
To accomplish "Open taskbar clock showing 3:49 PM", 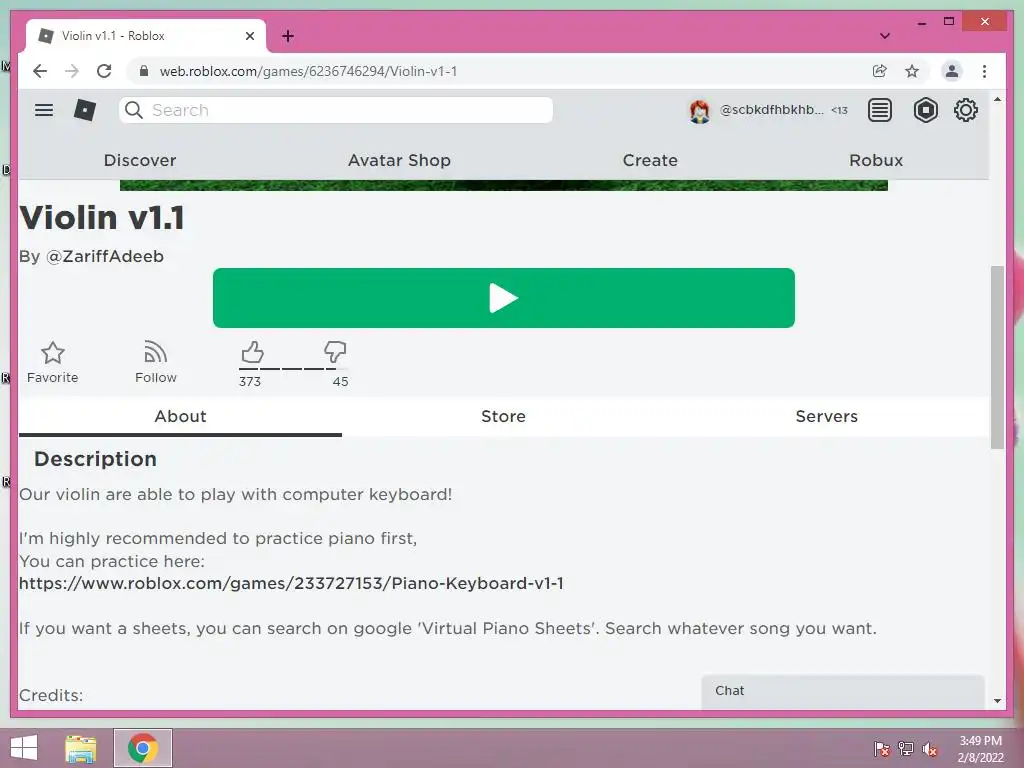I will click(980, 749).
